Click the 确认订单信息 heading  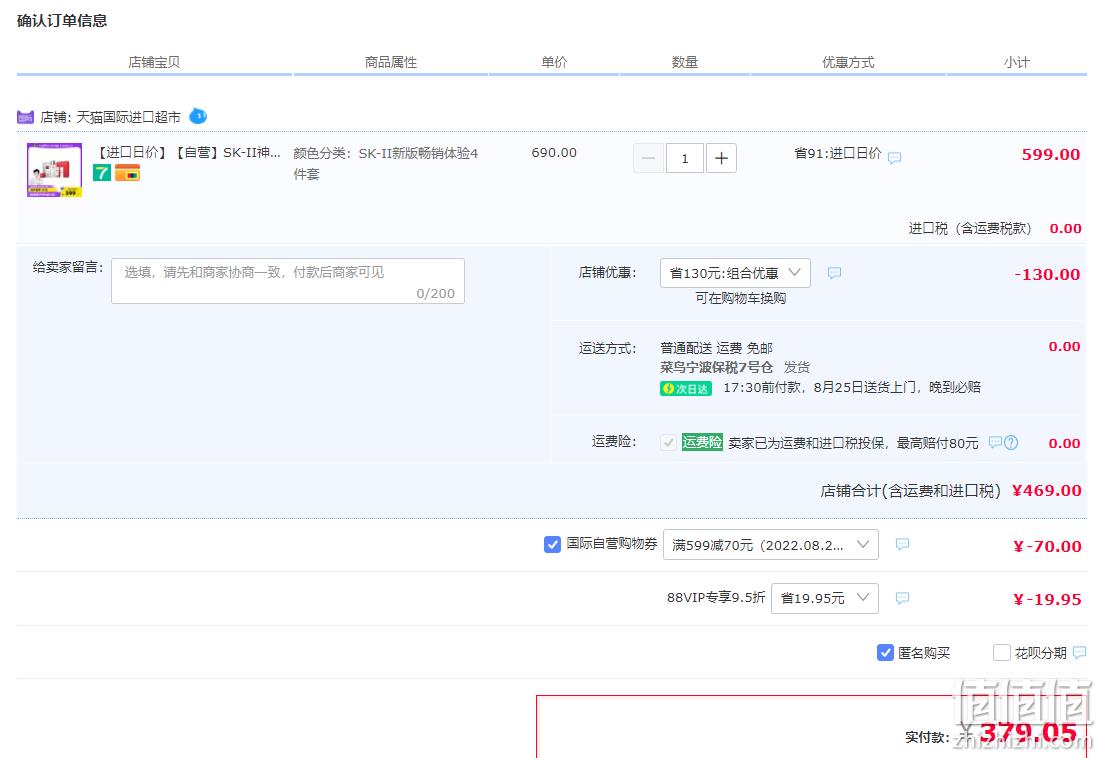[x=62, y=21]
